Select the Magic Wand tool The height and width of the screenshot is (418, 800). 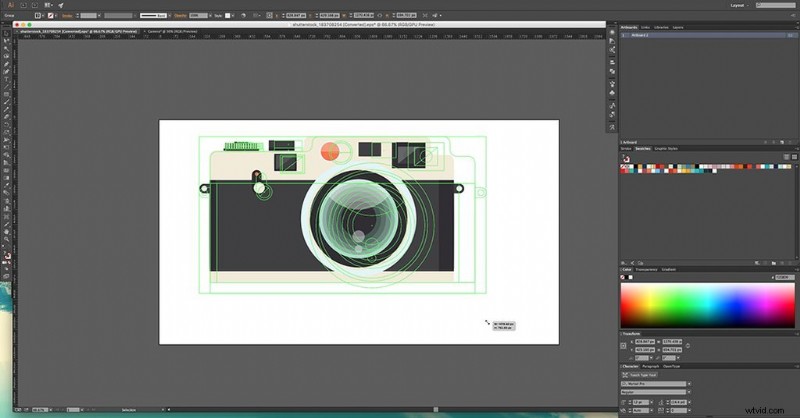[6, 48]
